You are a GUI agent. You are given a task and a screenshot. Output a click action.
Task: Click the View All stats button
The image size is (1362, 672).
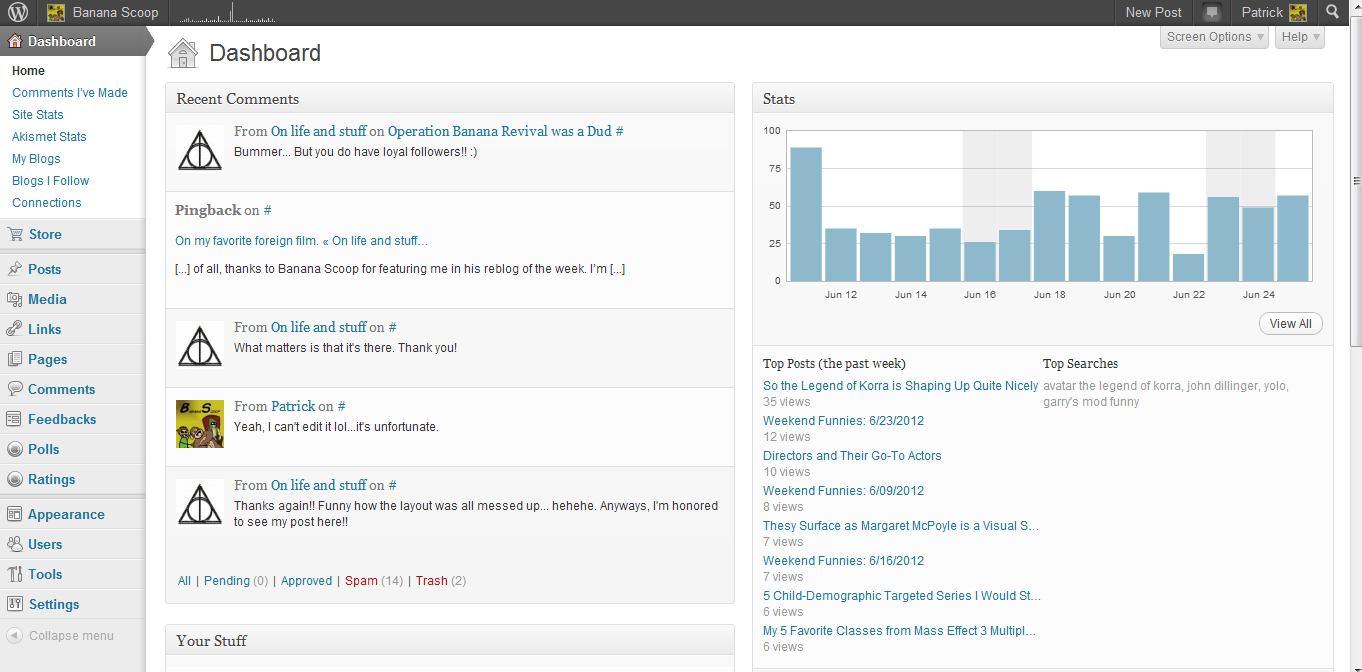coord(1290,324)
